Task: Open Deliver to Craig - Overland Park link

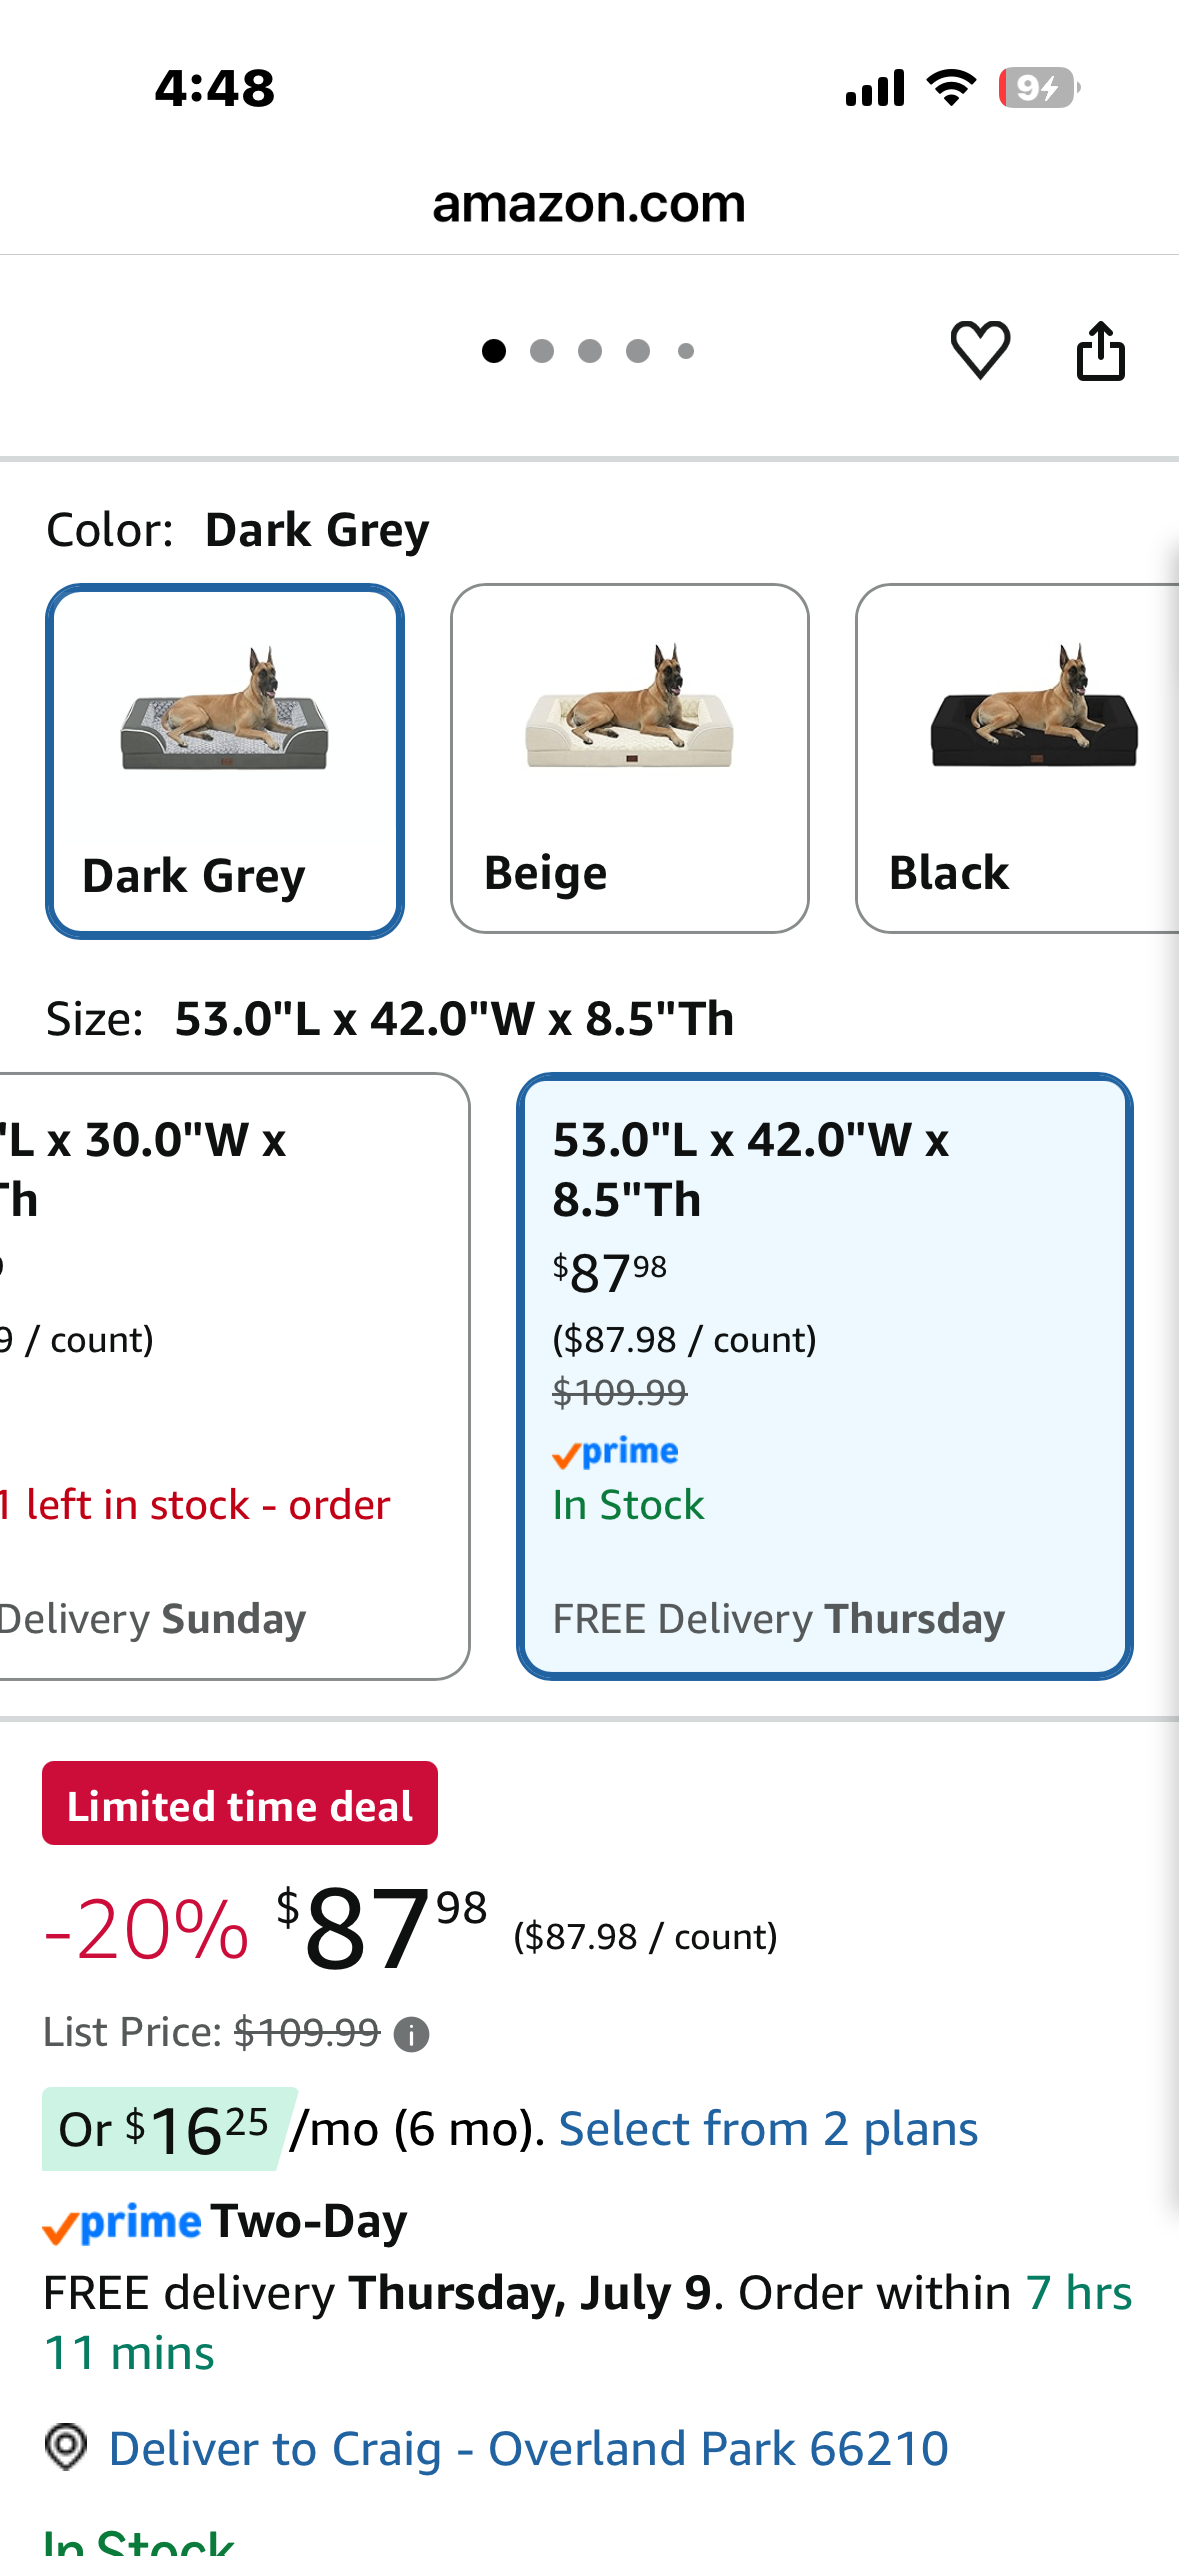Action: (528, 2448)
